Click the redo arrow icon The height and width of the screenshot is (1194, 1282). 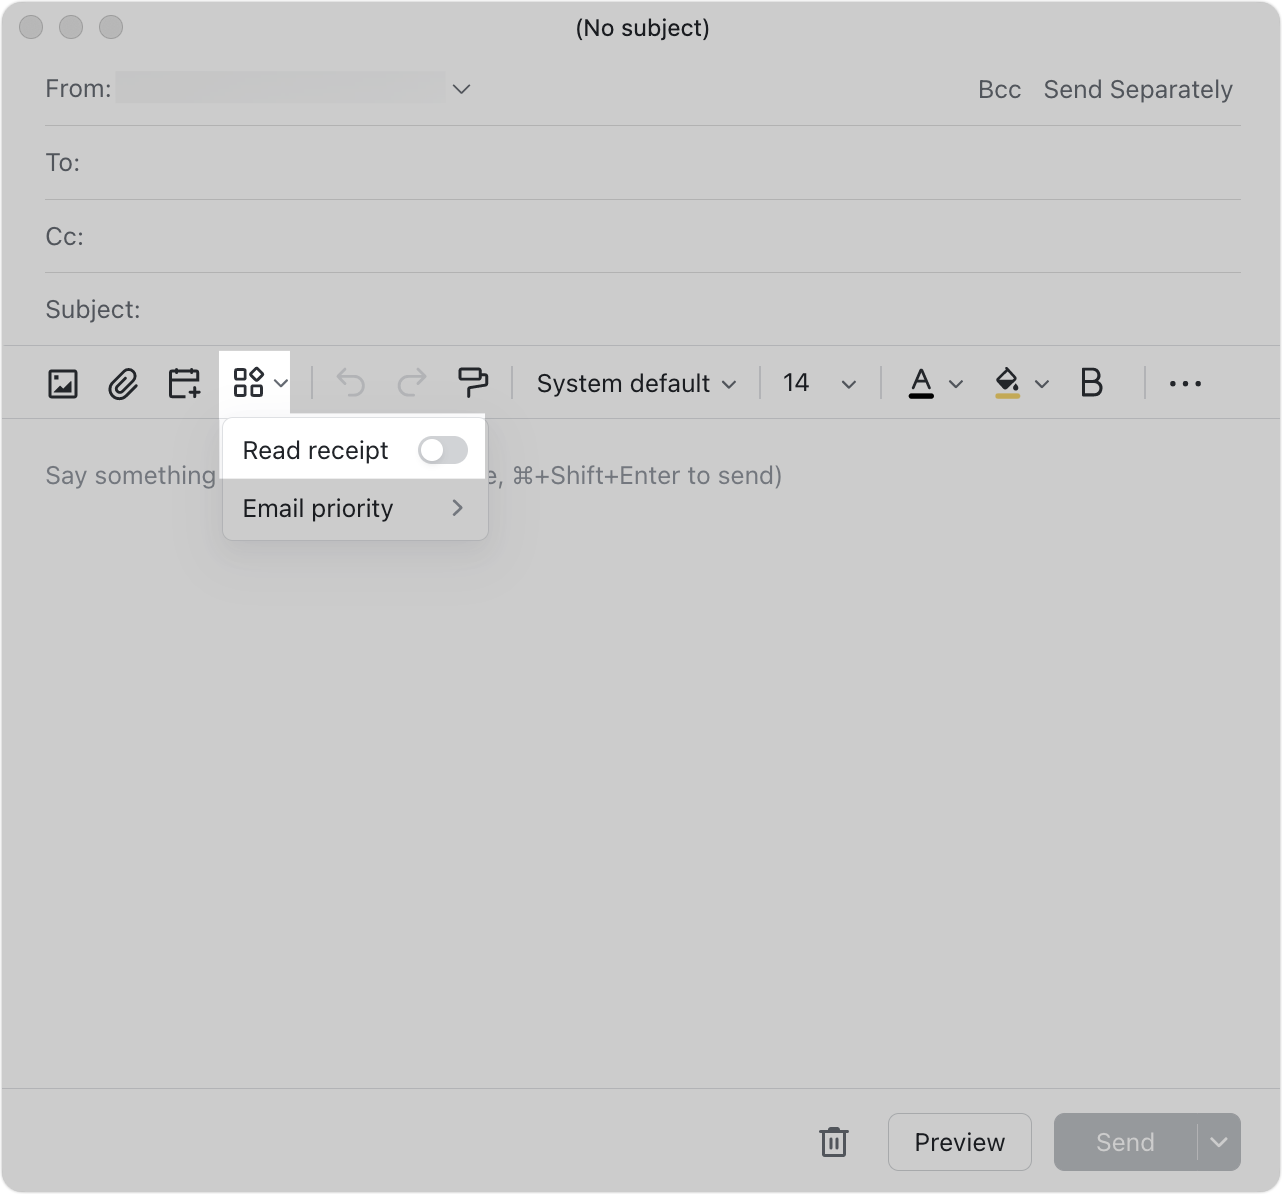pyautogui.click(x=412, y=383)
